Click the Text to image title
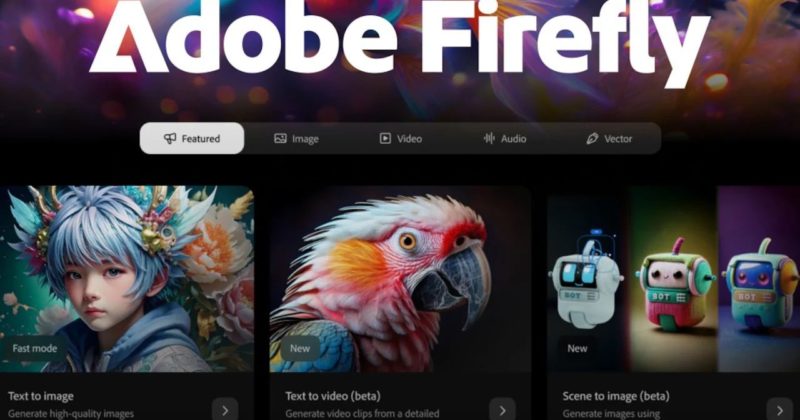 pyautogui.click(x=41, y=396)
